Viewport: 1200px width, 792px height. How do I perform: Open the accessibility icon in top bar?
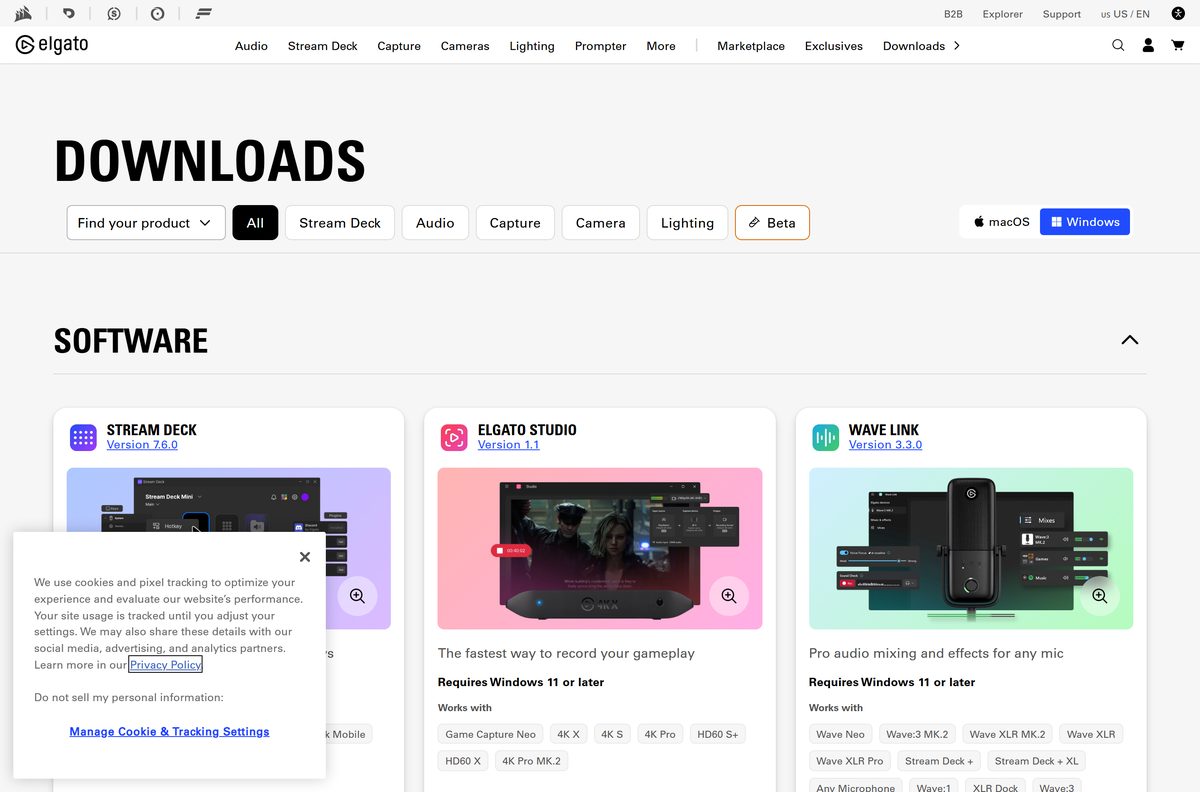[x=1178, y=14]
